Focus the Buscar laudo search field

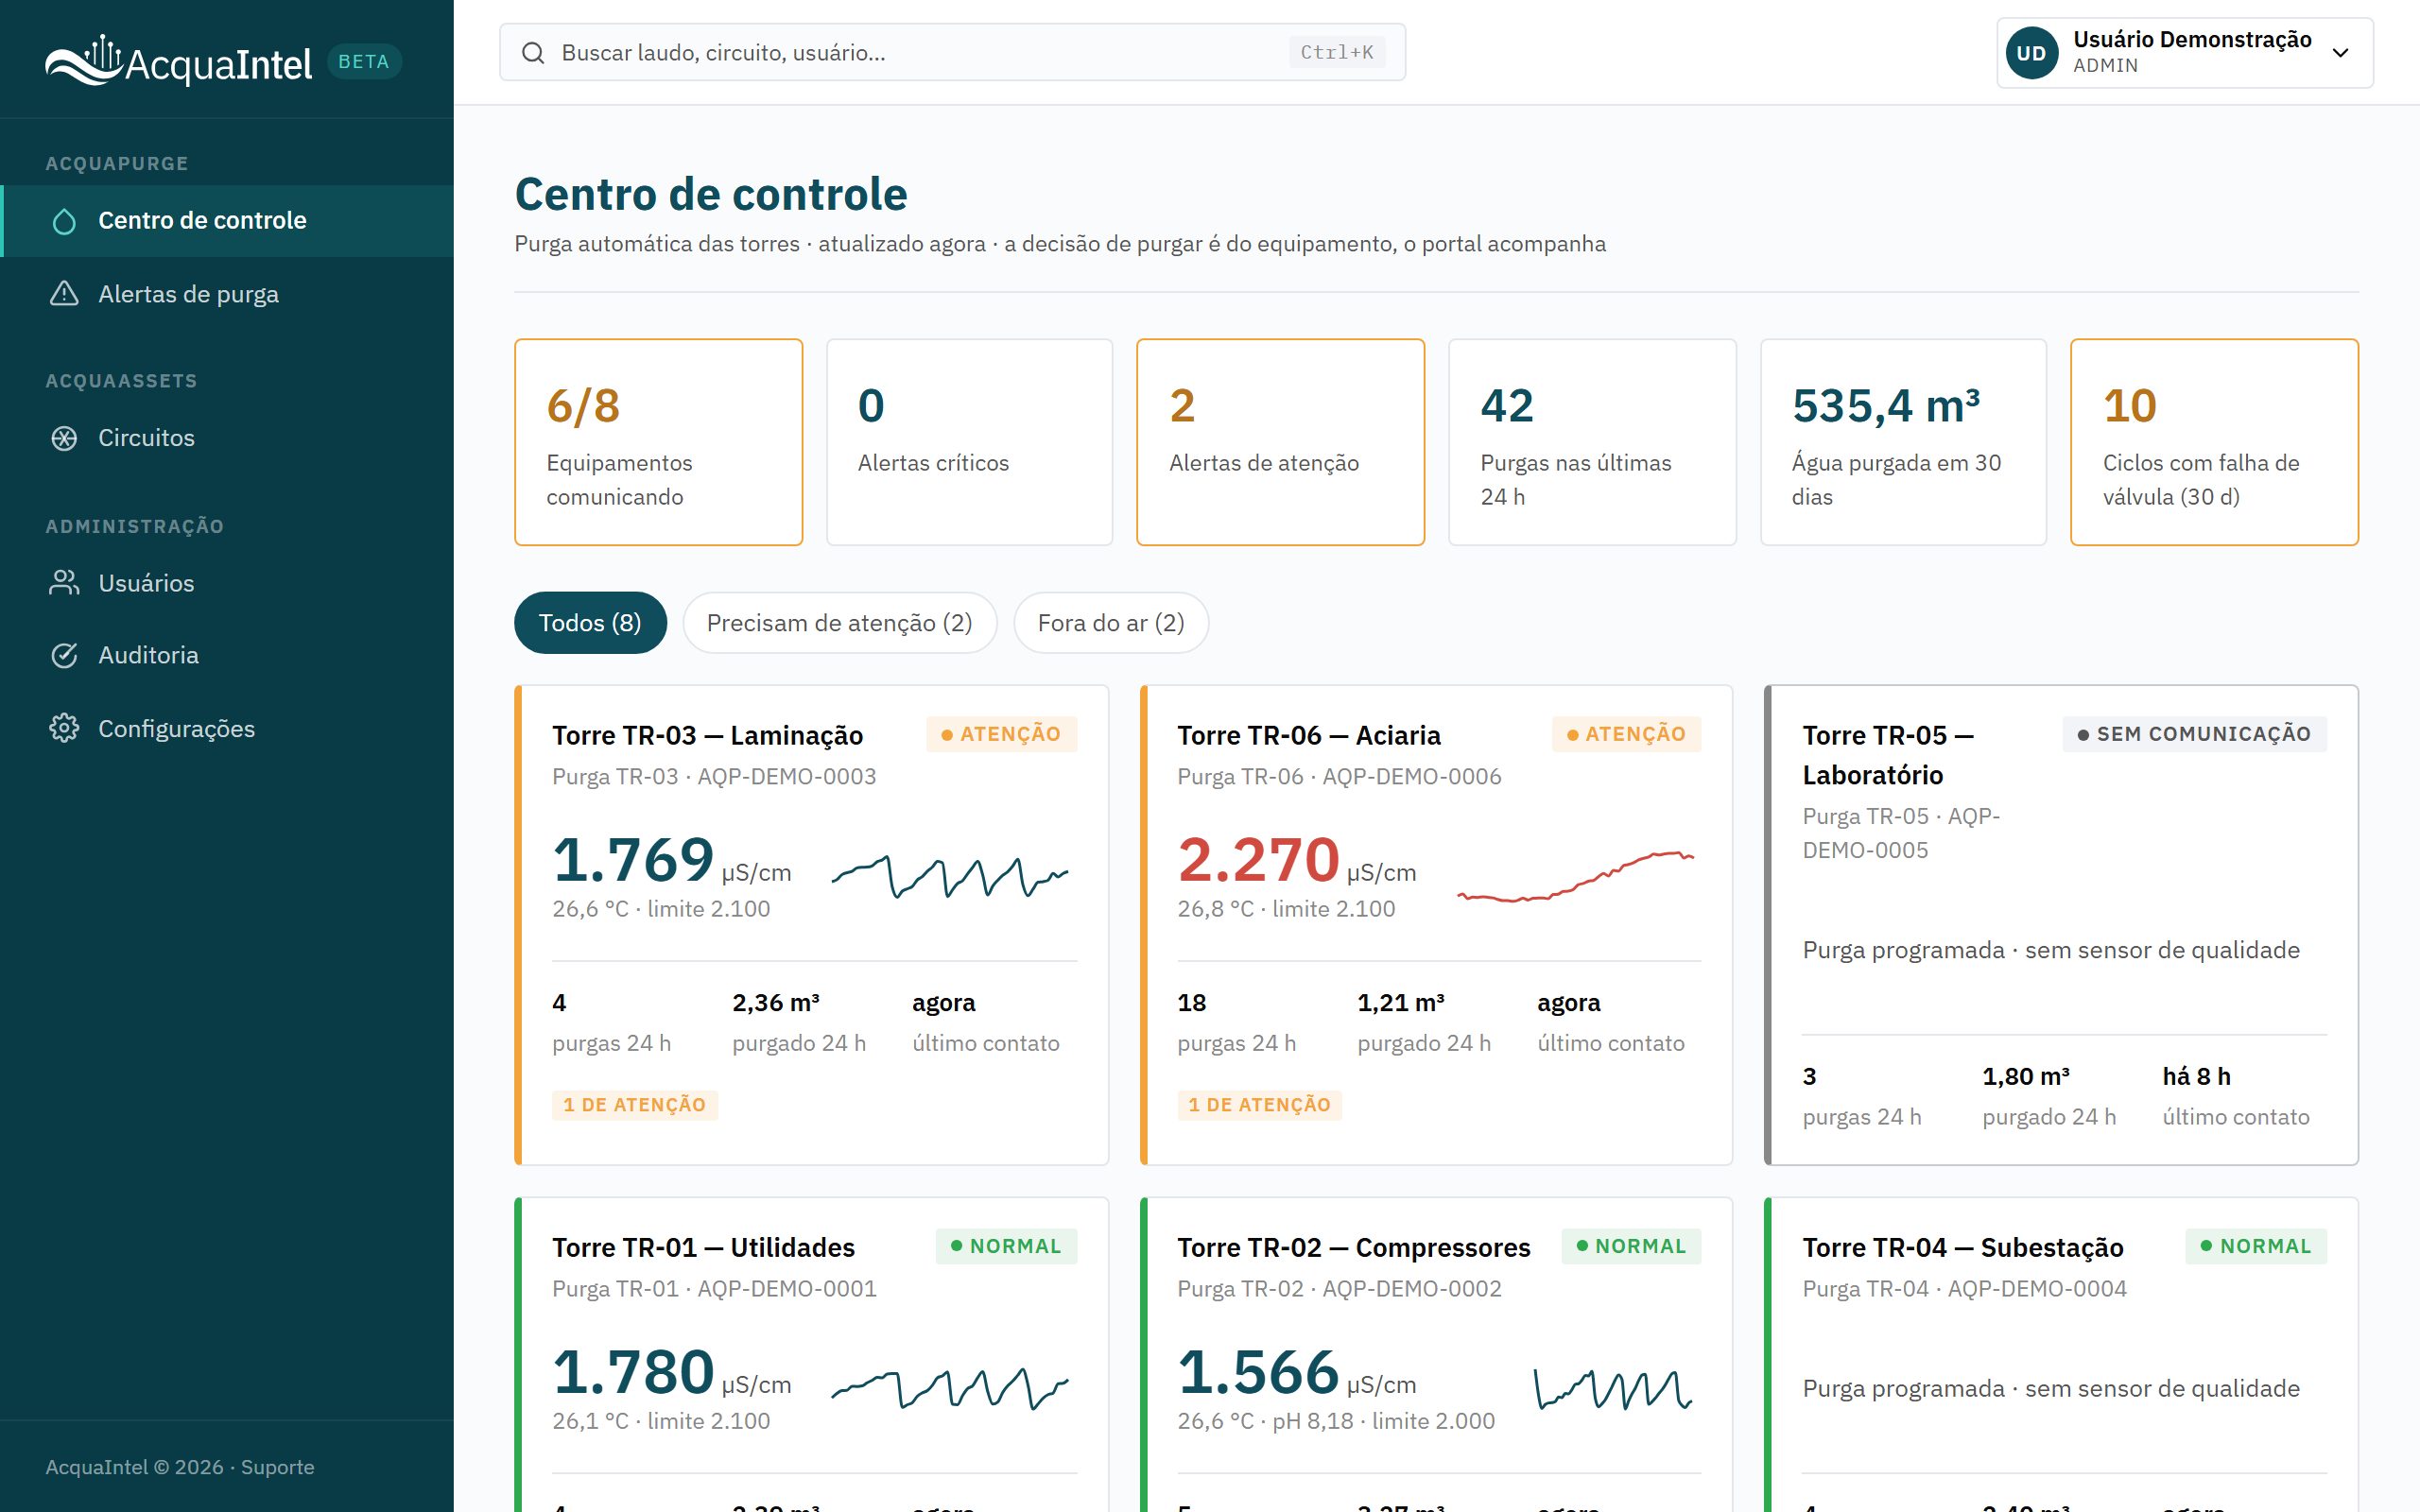pyautogui.click(x=952, y=53)
